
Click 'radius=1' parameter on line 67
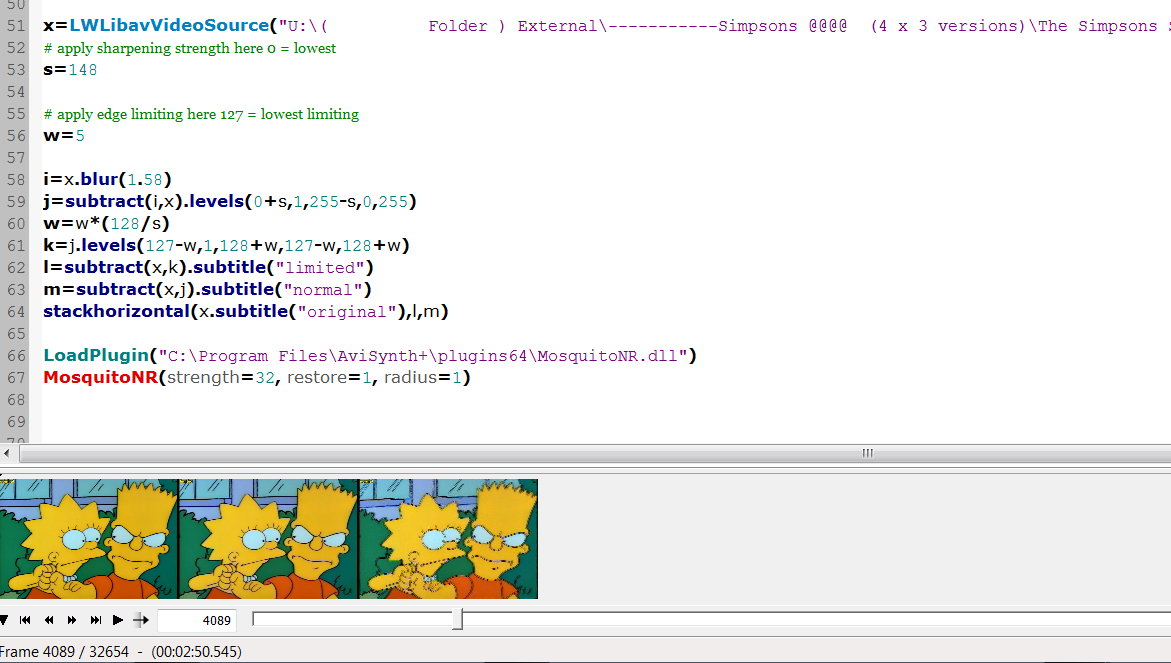[x=423, y=378]
